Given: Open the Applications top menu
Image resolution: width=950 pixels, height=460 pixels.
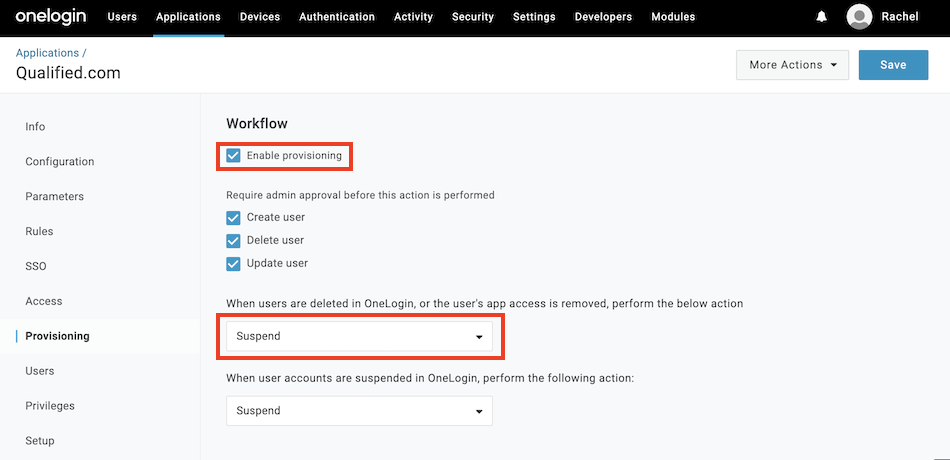Looking at the screenshot, I should (x=188, y=17).
